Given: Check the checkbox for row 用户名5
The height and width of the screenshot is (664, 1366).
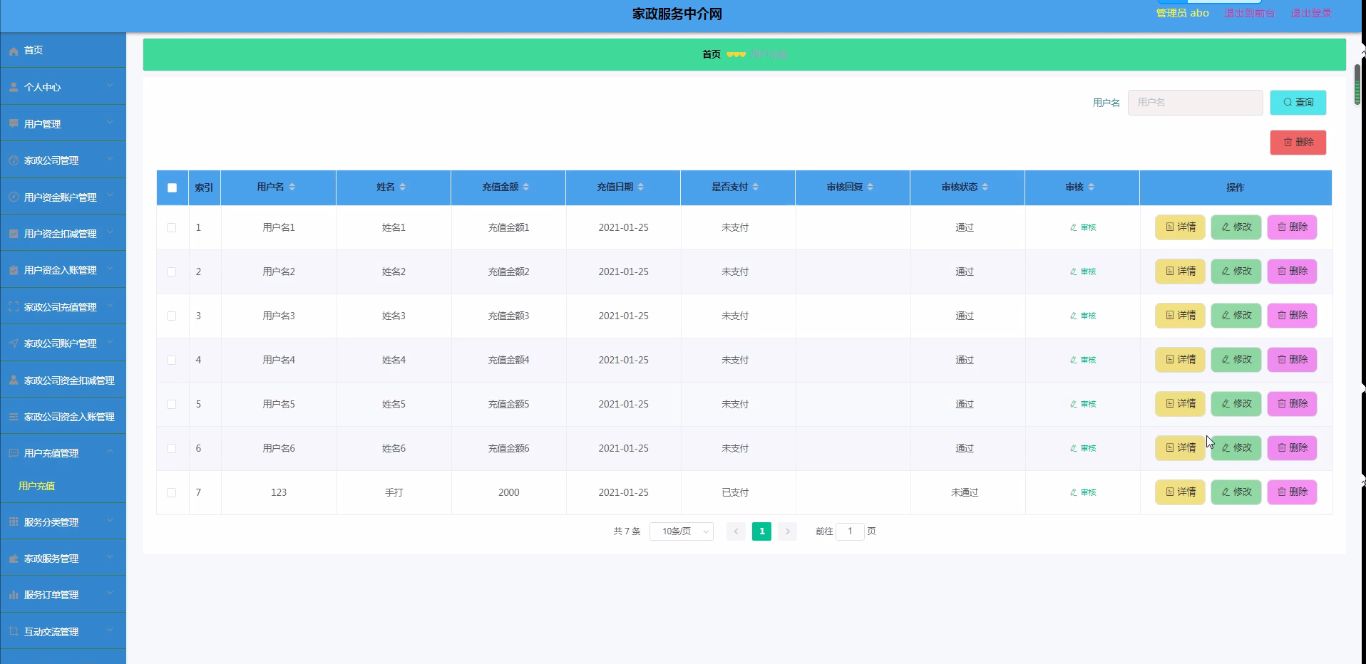Looking at the screenshot, I should [x=172, y=404].
